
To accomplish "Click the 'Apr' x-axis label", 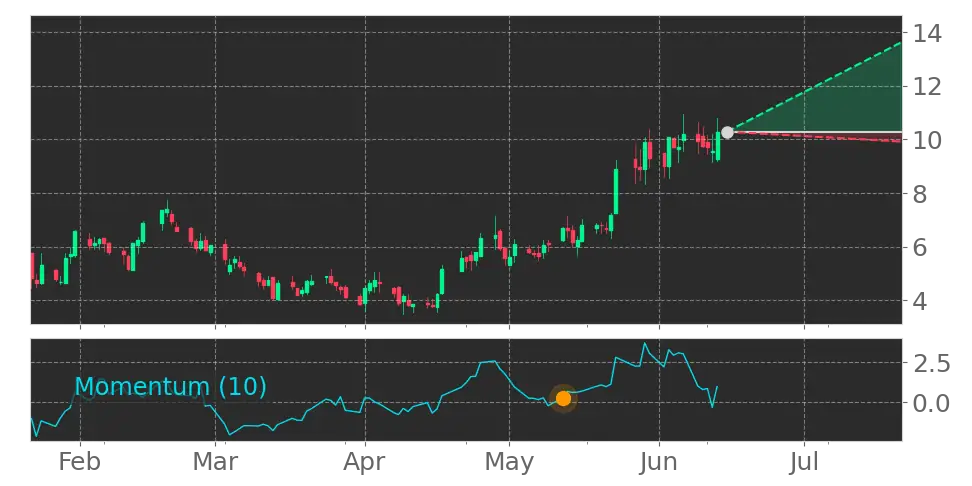I will (x=364, y=462).
